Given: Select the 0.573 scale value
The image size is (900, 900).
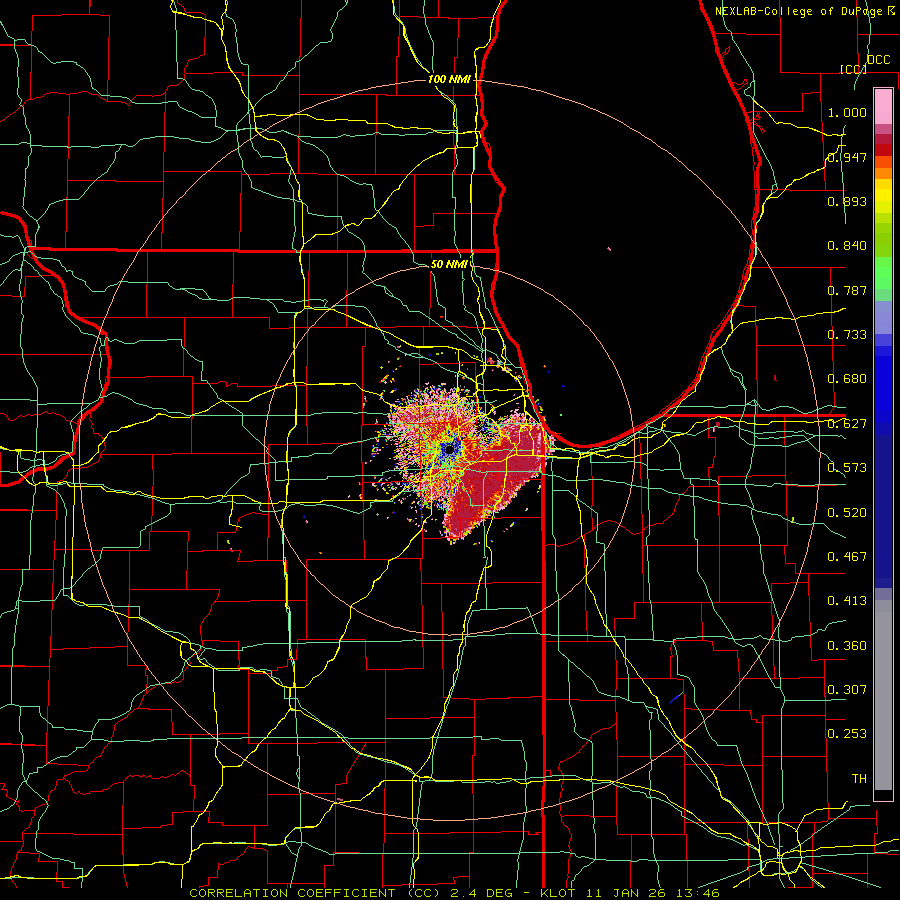Looking at the screenshot, I should 847,468.
